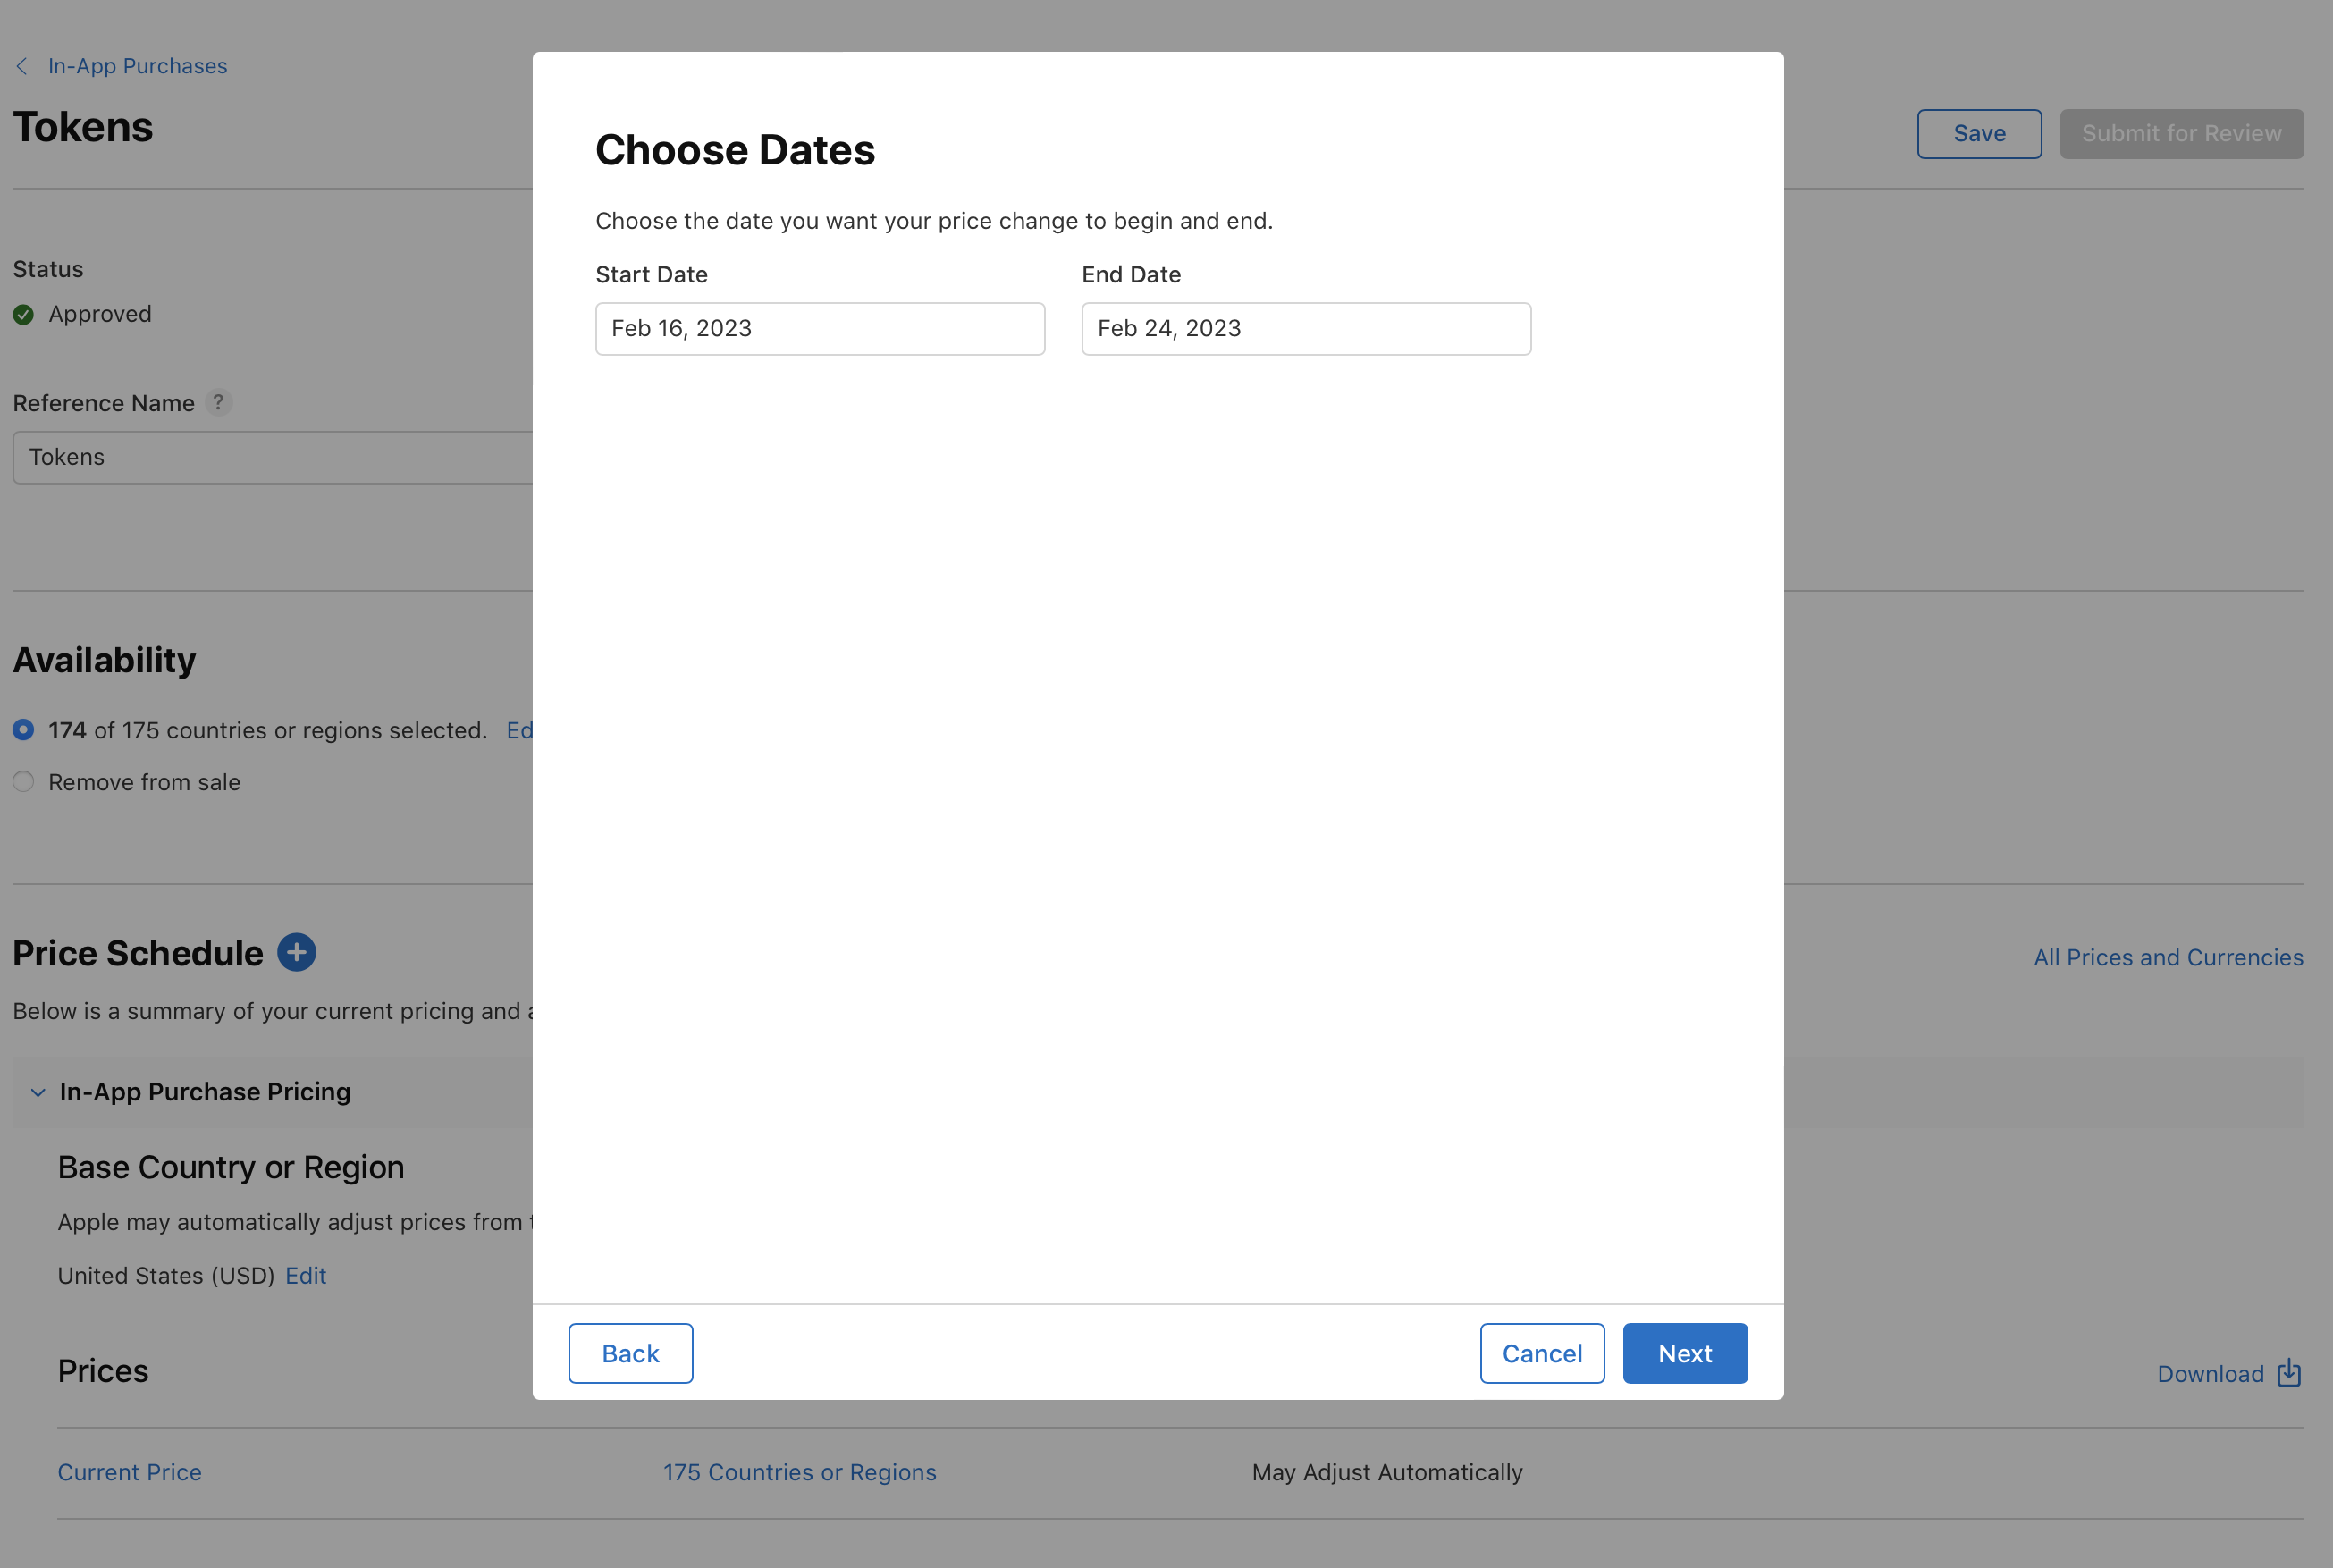Click the Reference Name help icon
This screenshot has width=2333, height=1568.
pos(219,402)
